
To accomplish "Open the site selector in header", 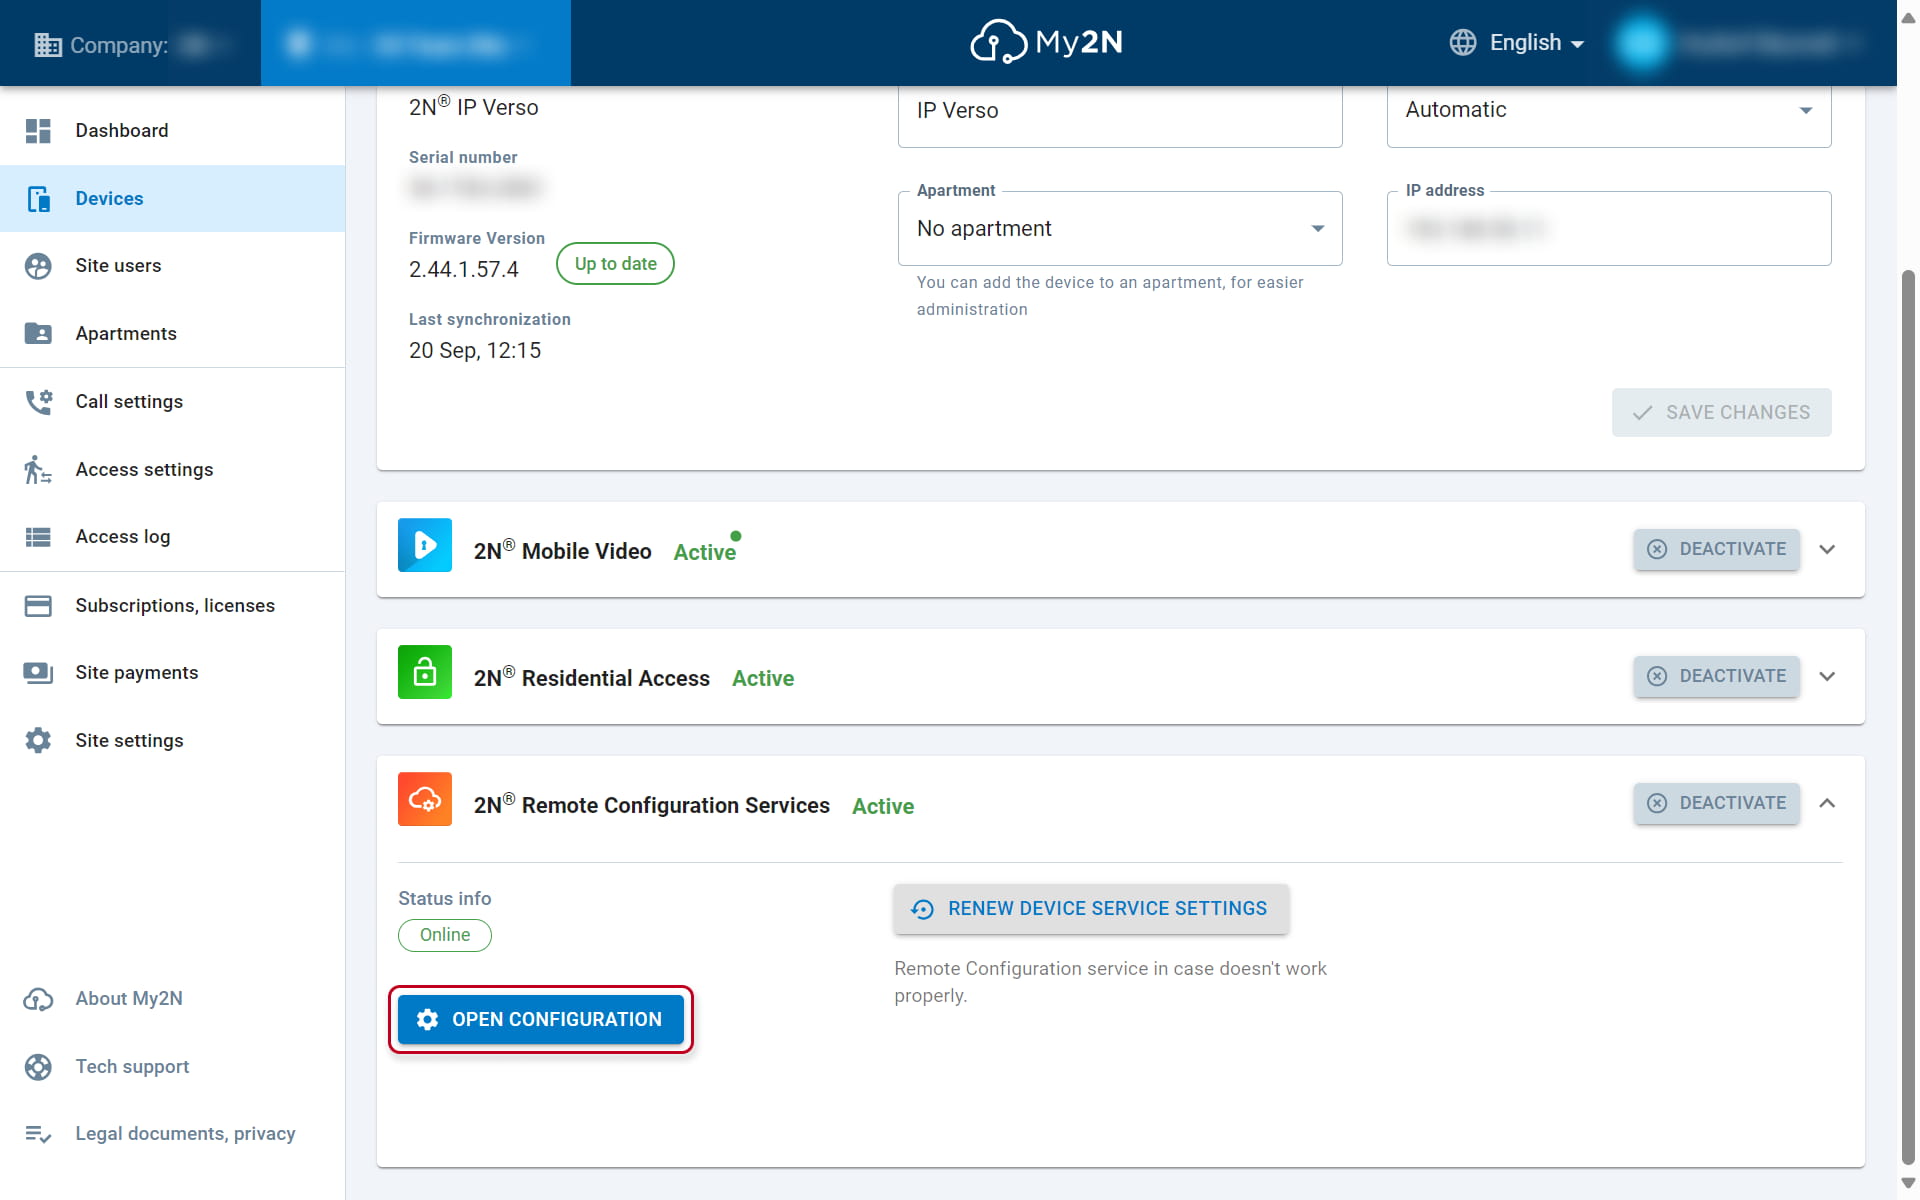I will point(416,43).
